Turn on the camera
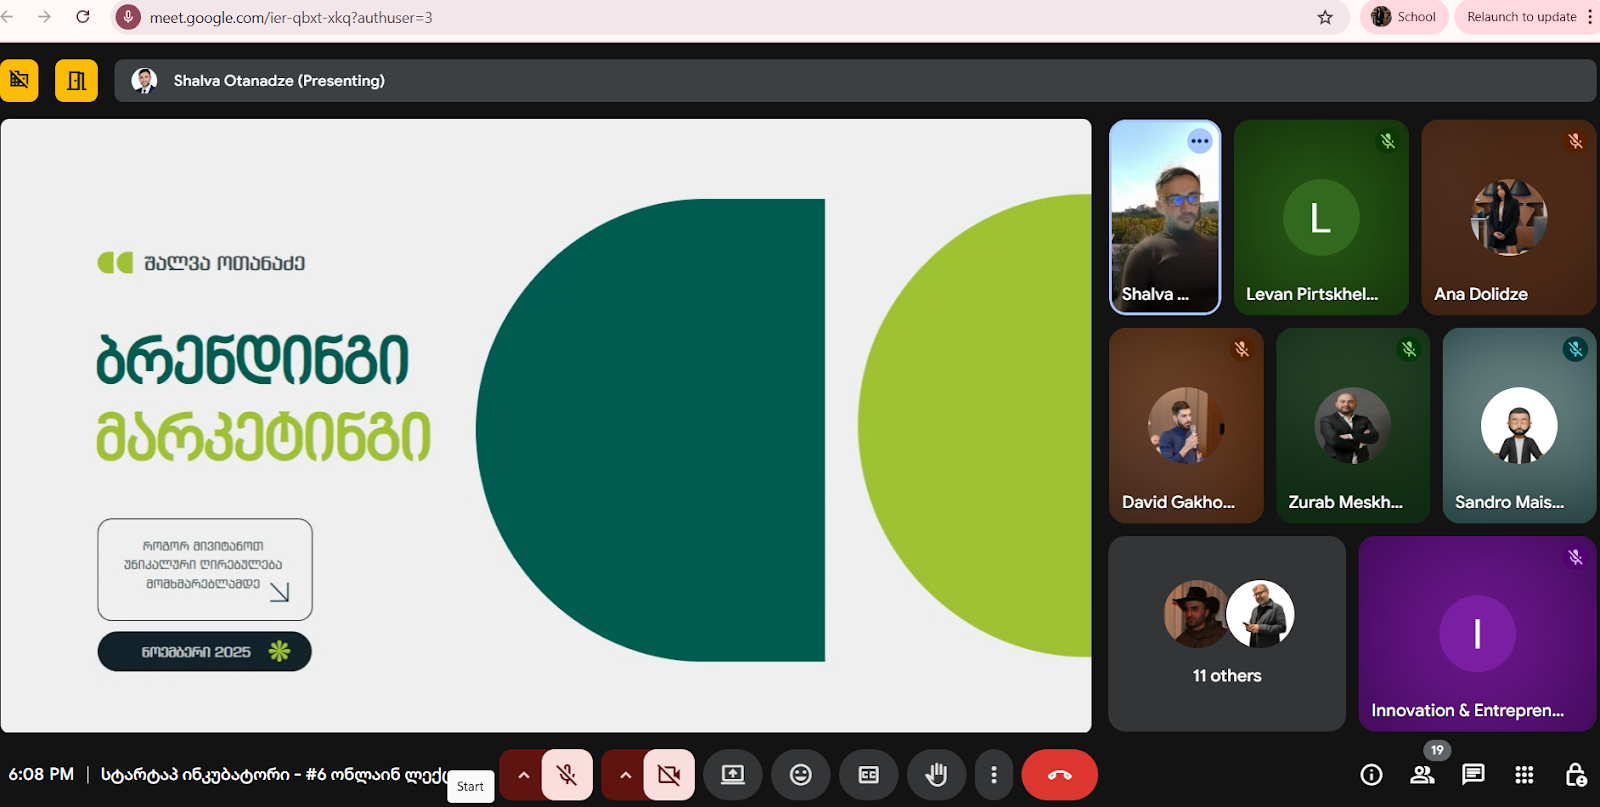The height and width of the screenshot is (807, 1600). pos(669,775)
